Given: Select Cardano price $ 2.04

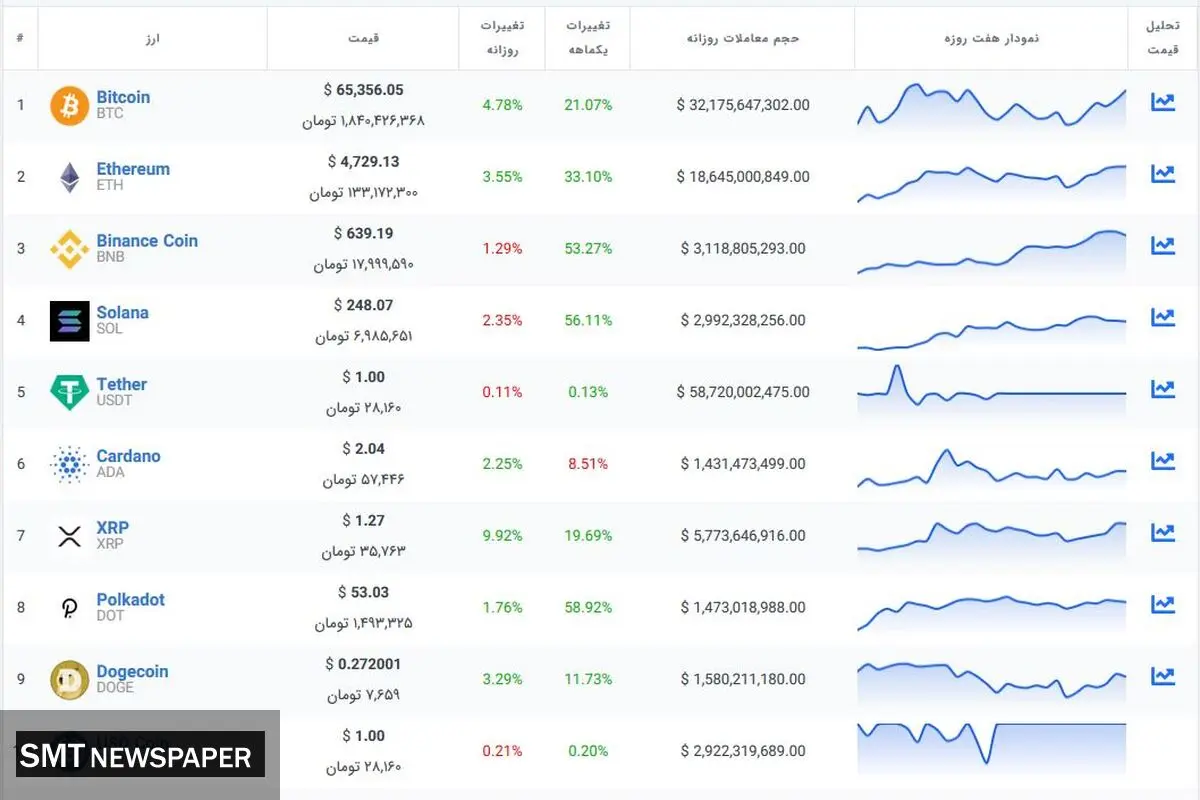Looking at the screenshot, I should (x=363, y=449).
